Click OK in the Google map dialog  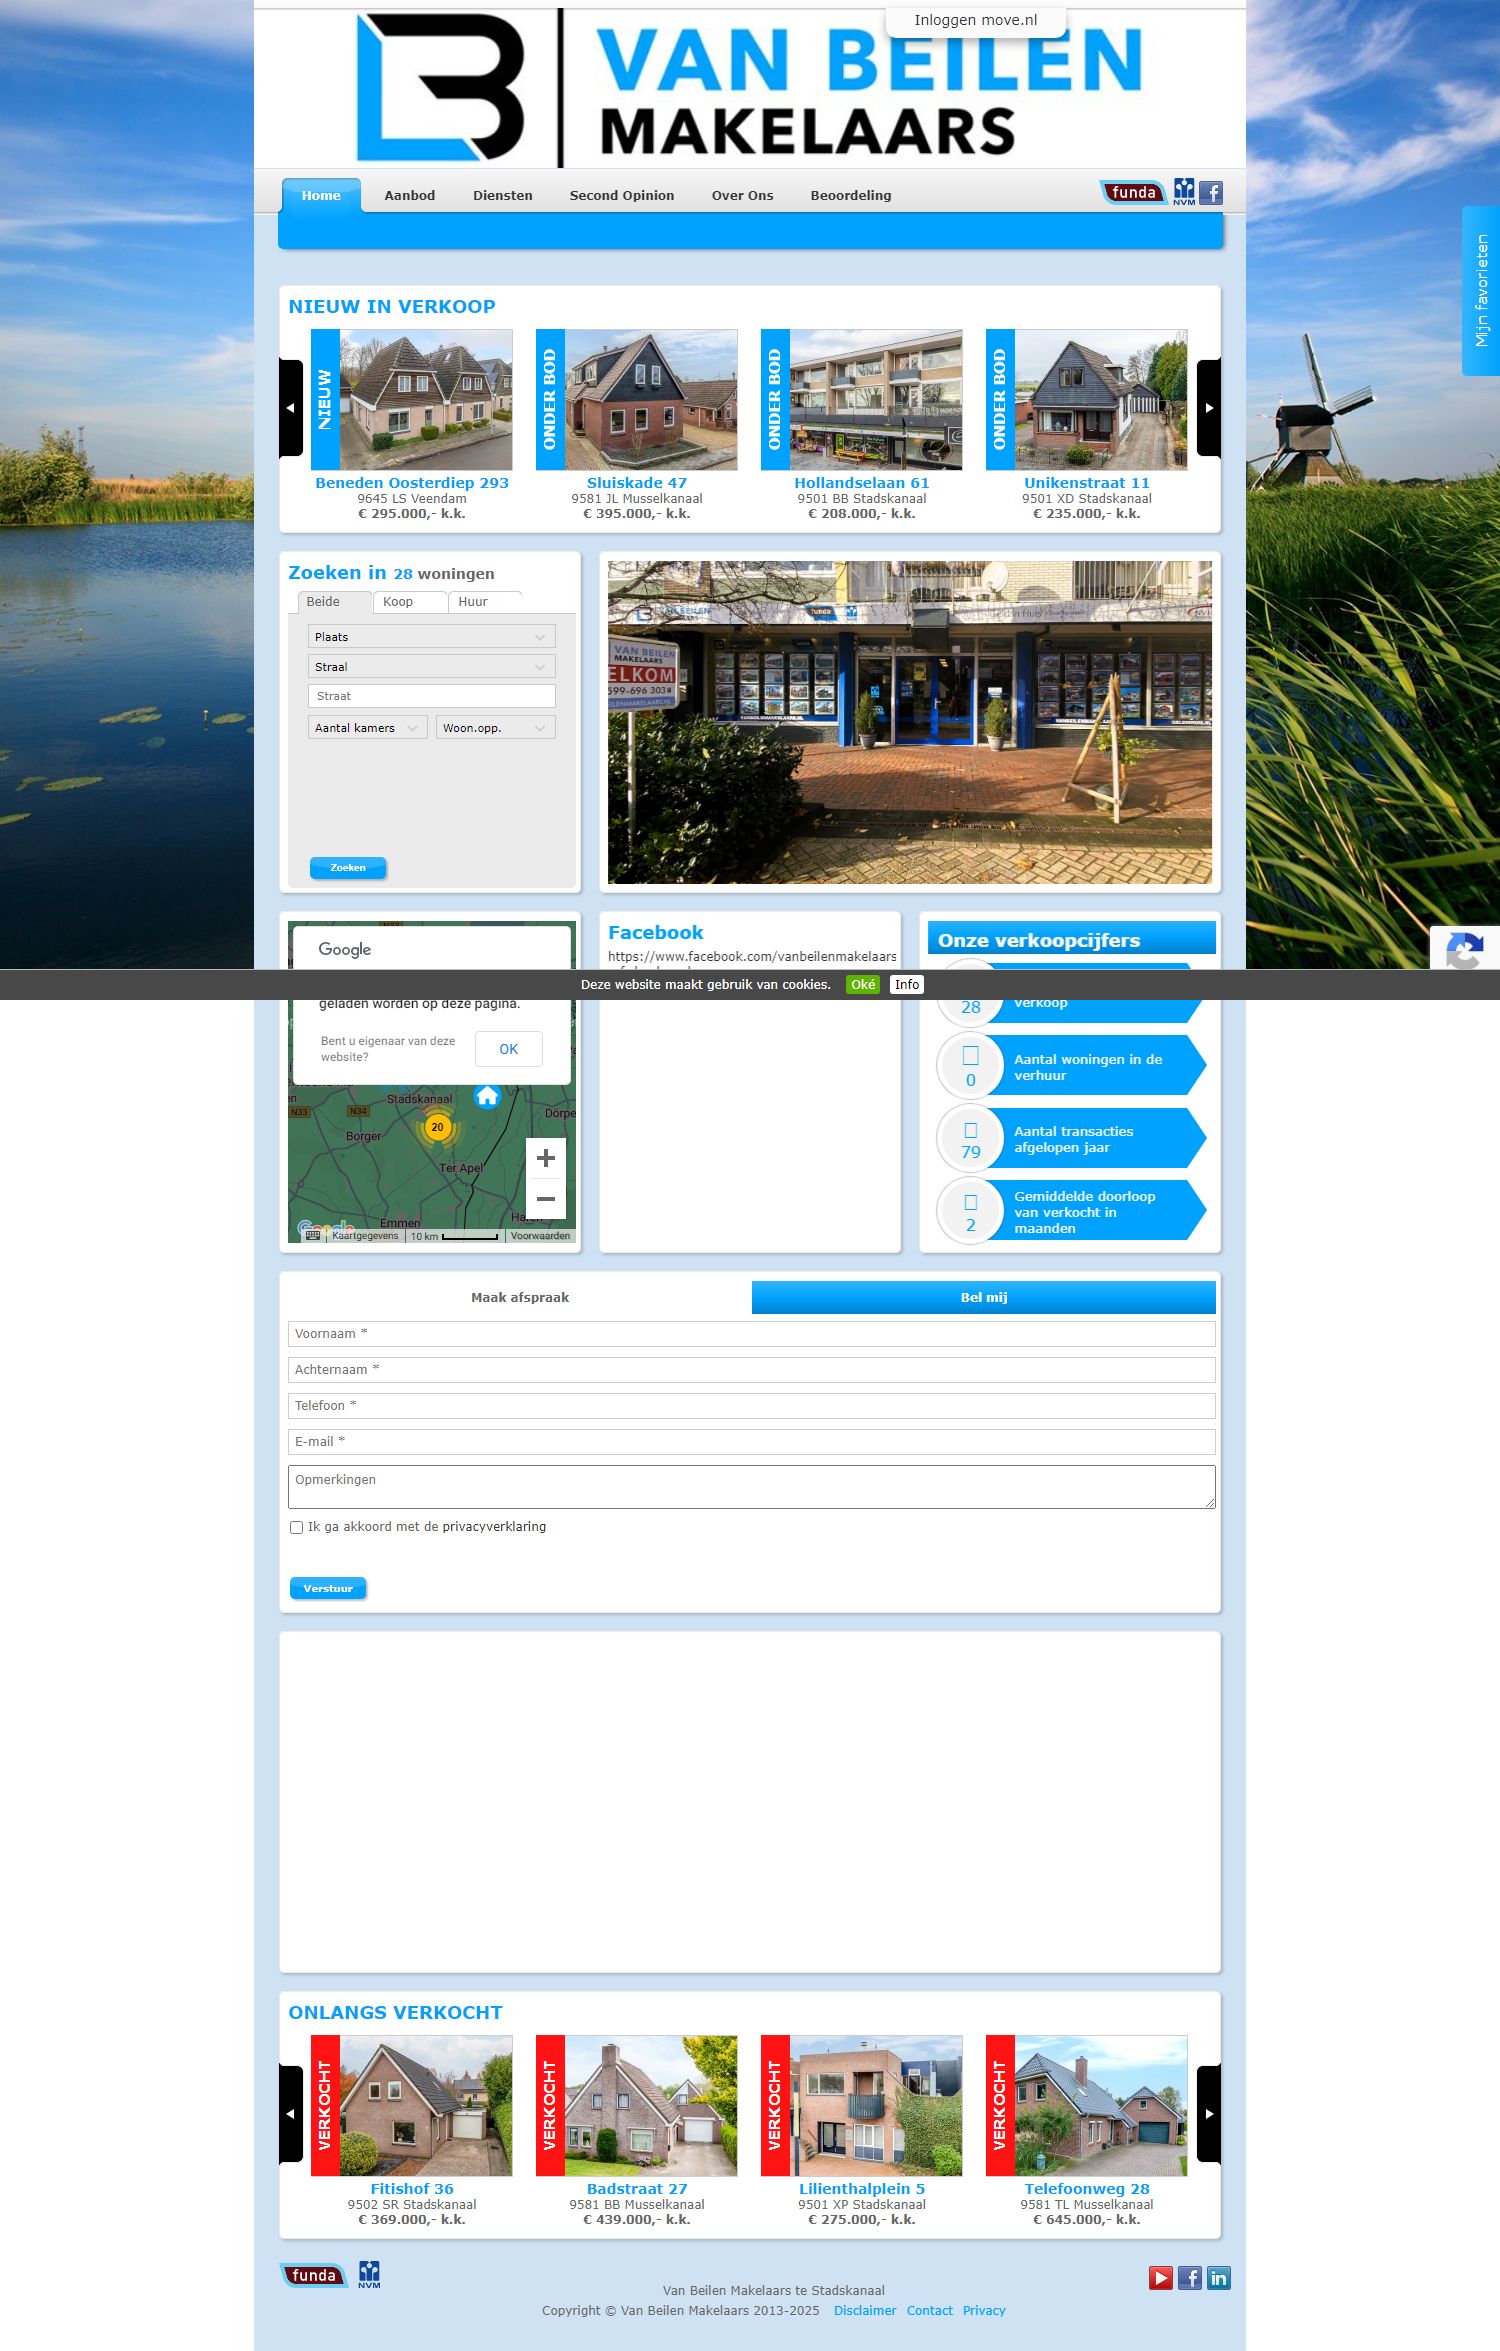point(509,1049)
